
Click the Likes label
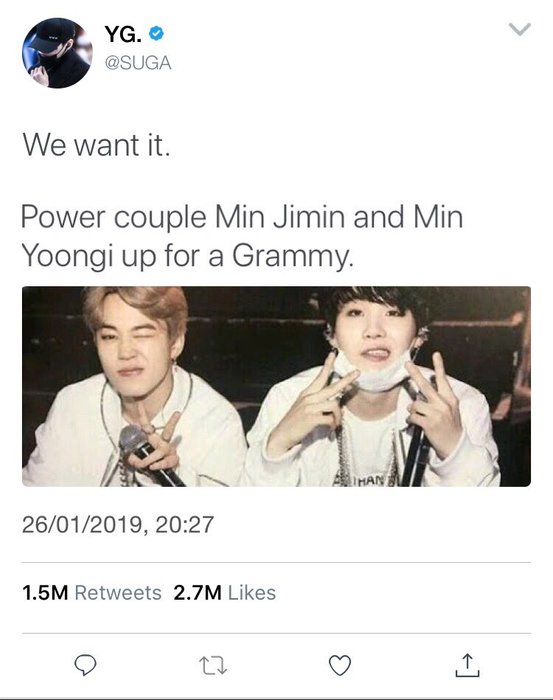pos(252,593)
